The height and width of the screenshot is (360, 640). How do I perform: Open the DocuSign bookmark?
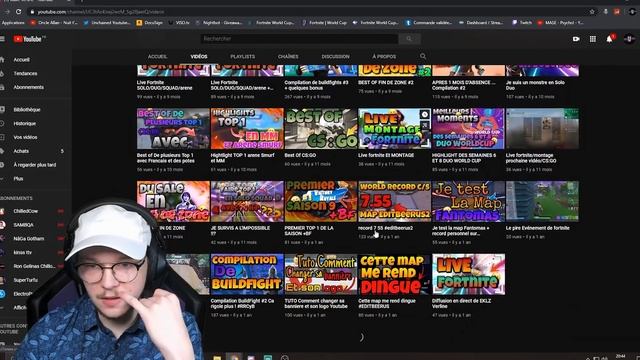click(150, 23)
